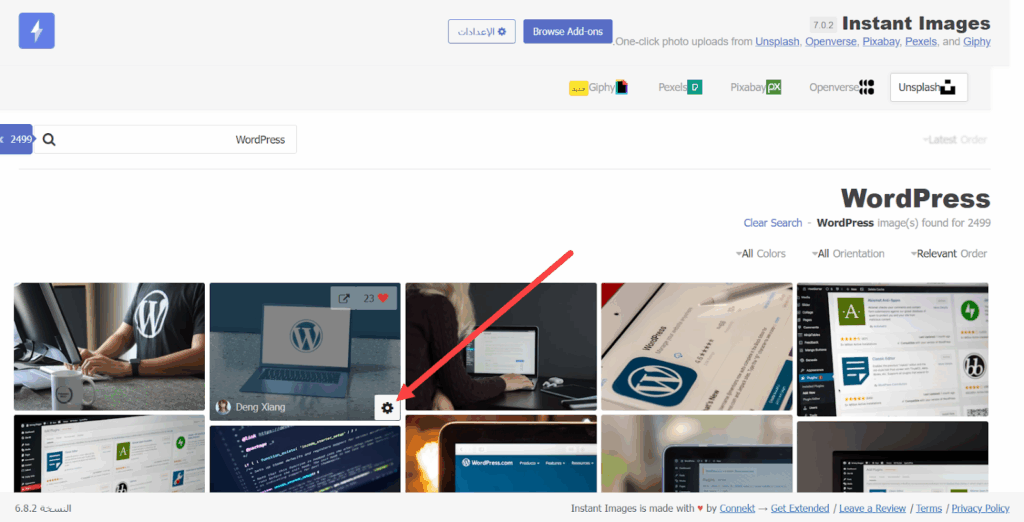This screenshot has width=1024, height=522.
Task: Click the Deng Xiang avatar picture
Action: pyautogui.click(x=223, y=407)
